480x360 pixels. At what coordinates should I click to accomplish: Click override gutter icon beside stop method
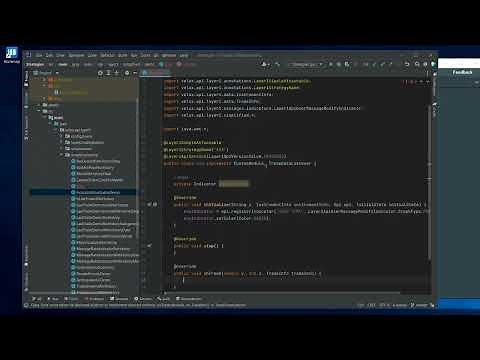pos(150,246)
